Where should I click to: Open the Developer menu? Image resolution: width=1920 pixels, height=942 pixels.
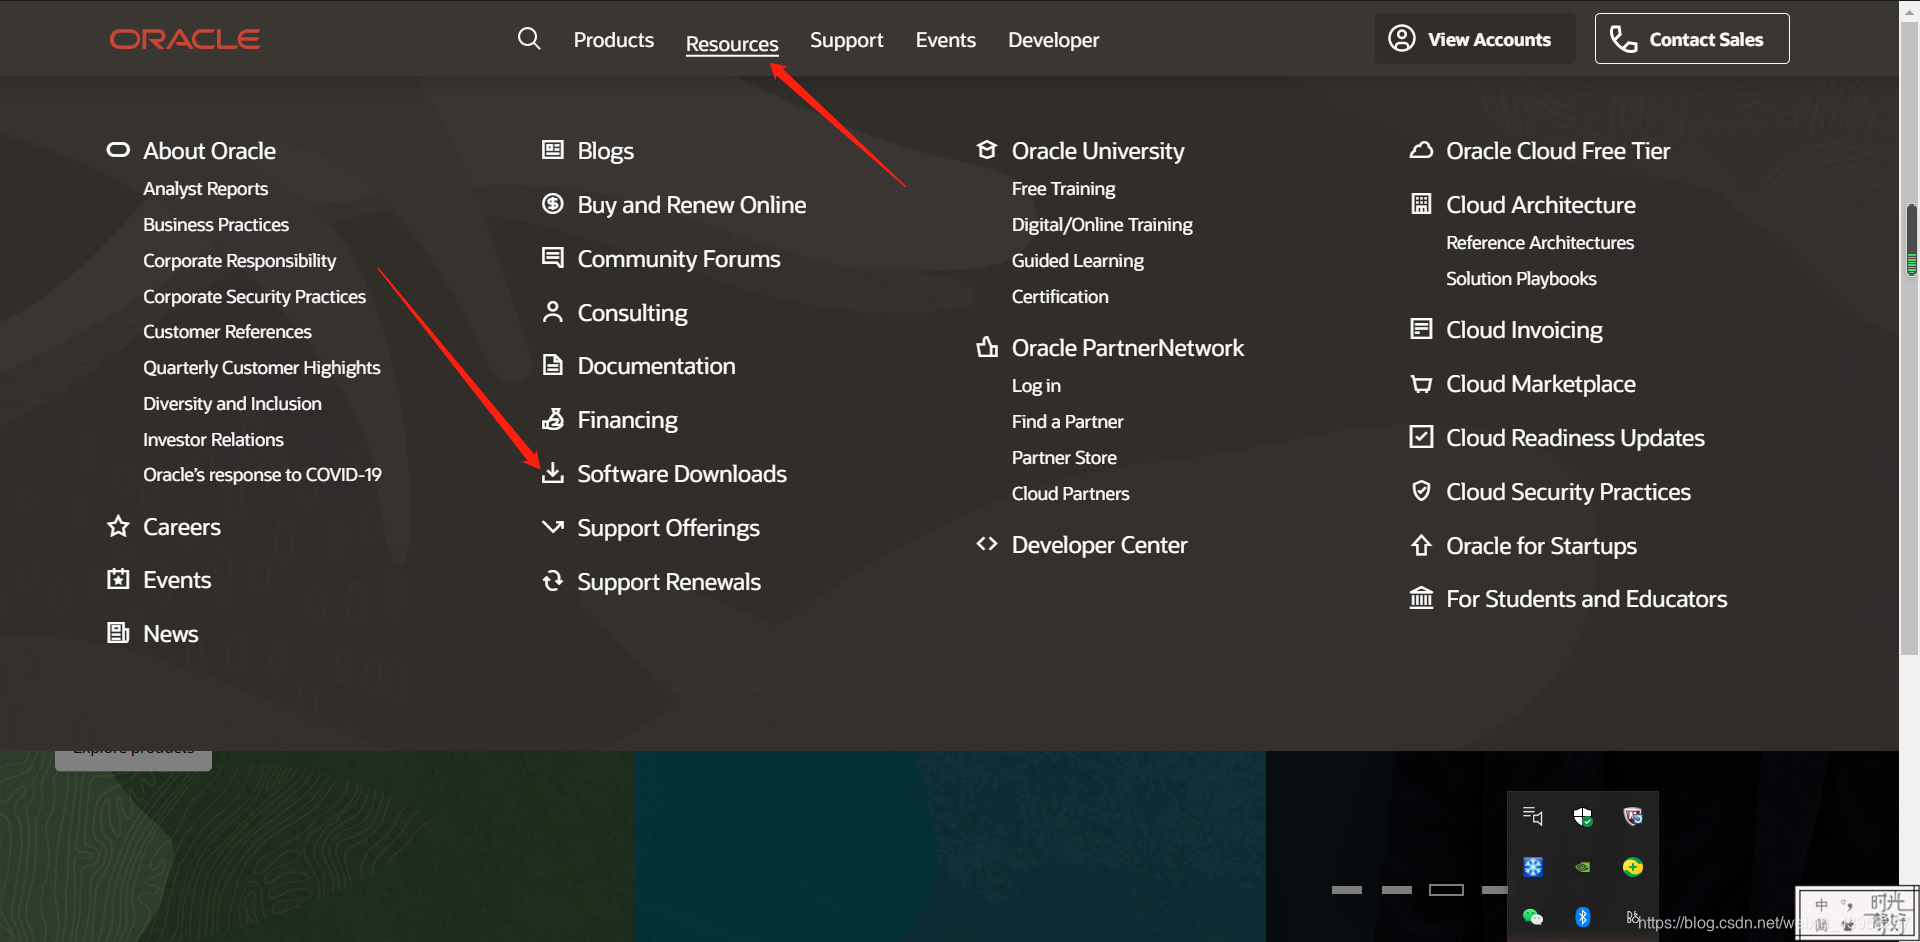tap(1054, 40)
